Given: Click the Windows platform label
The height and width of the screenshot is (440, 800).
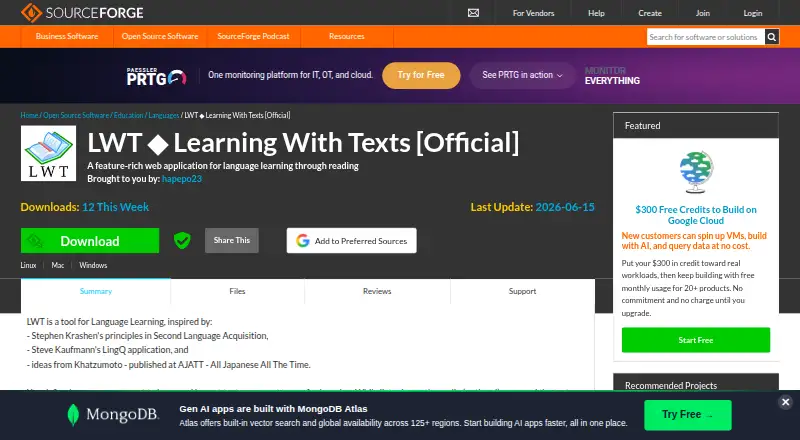Looking at the screenshot, I should click(93, 265).
